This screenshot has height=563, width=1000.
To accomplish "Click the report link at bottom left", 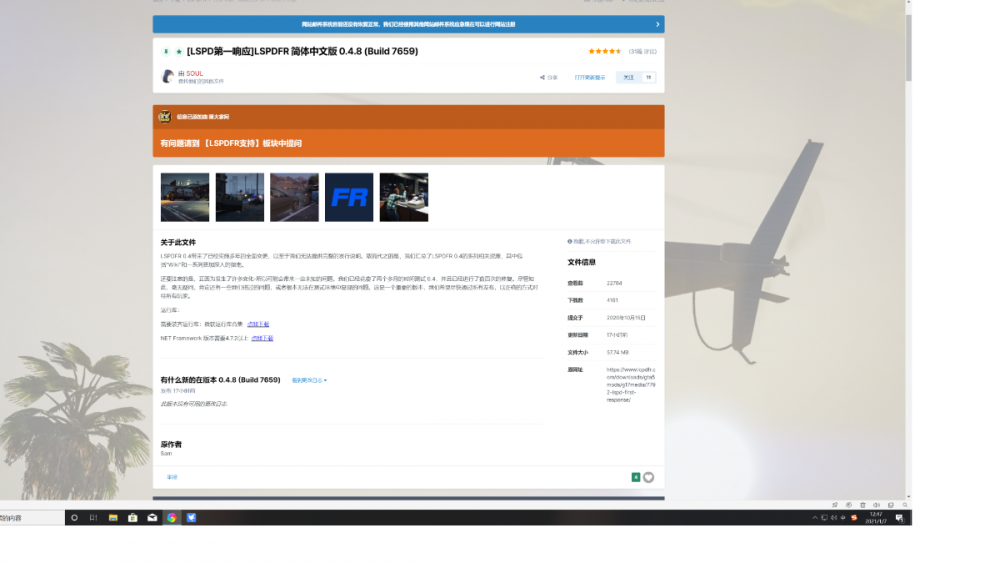I will (171, 477).
